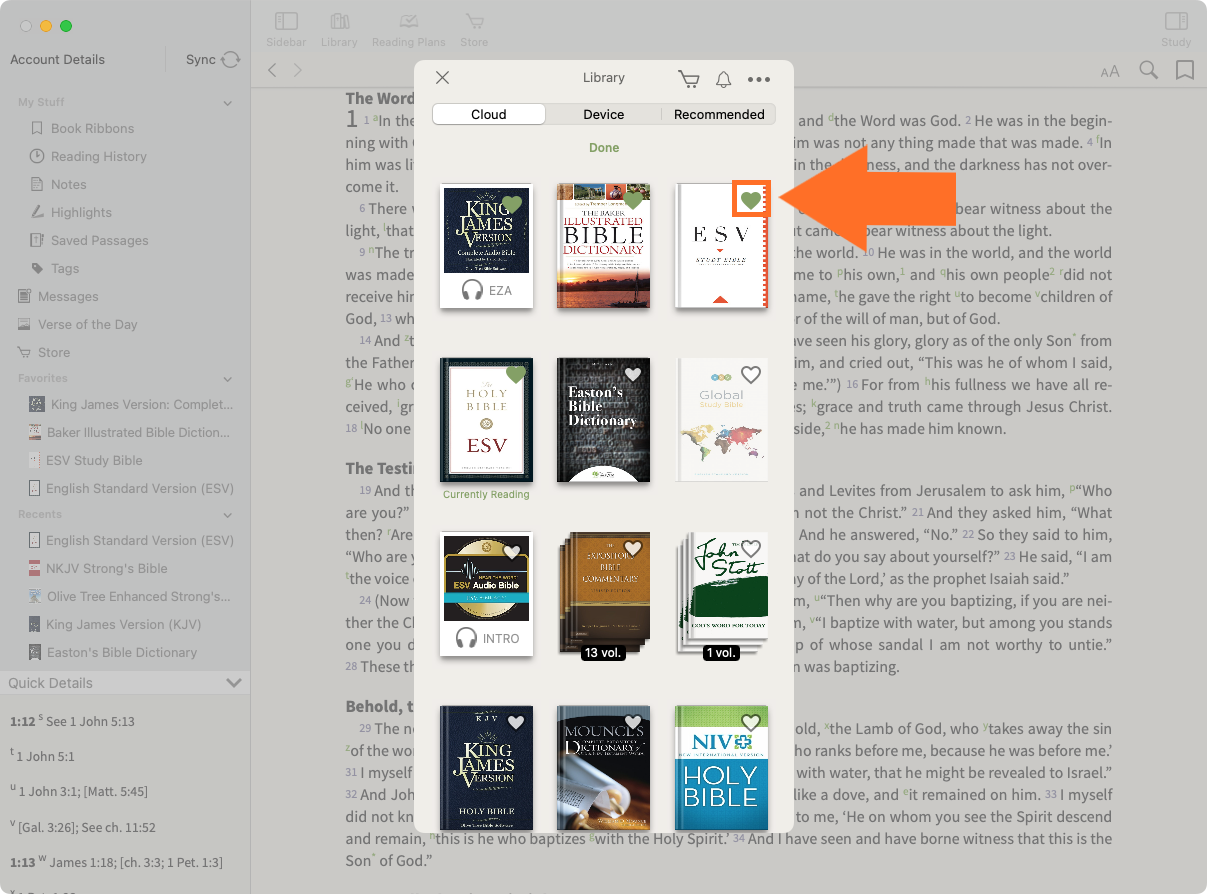Open Account Details

[x=57, y=60]
